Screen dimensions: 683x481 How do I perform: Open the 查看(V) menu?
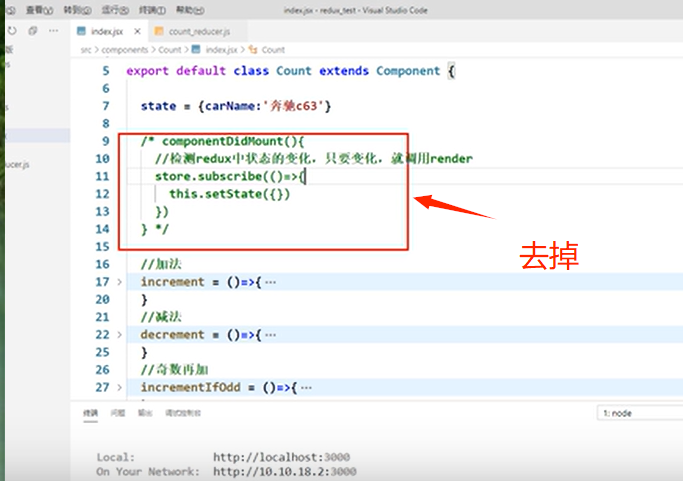[39, 10]
